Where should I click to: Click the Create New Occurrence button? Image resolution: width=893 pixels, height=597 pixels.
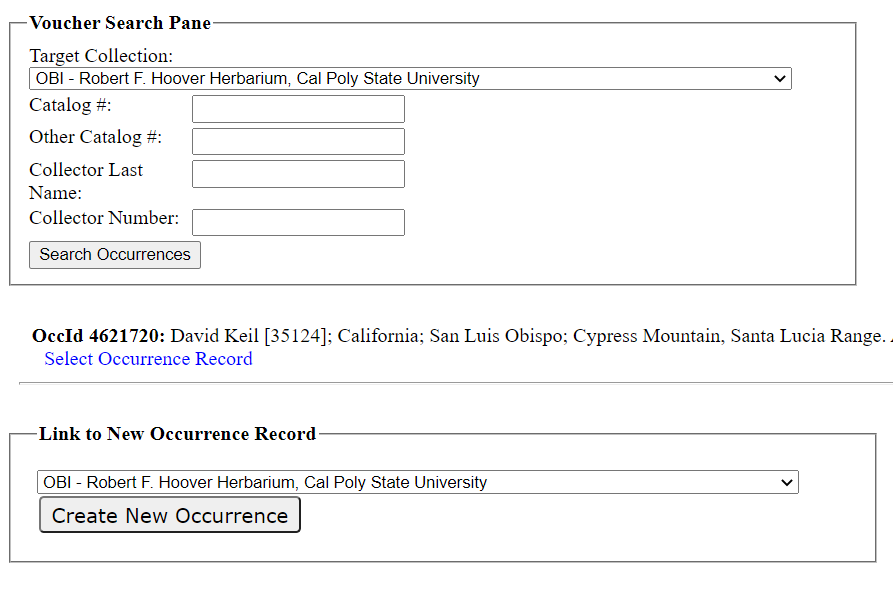tap(170, 515)
